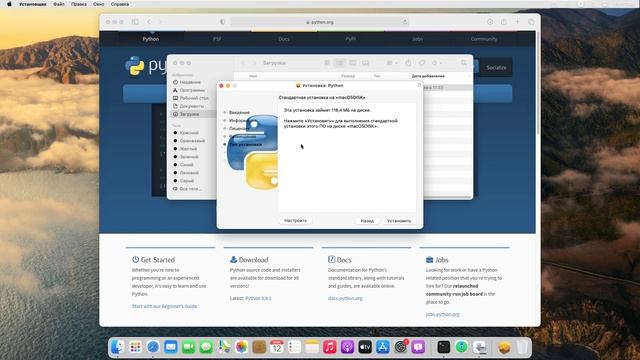Open the Finder group-by dropdown

[x=391, y=63]
